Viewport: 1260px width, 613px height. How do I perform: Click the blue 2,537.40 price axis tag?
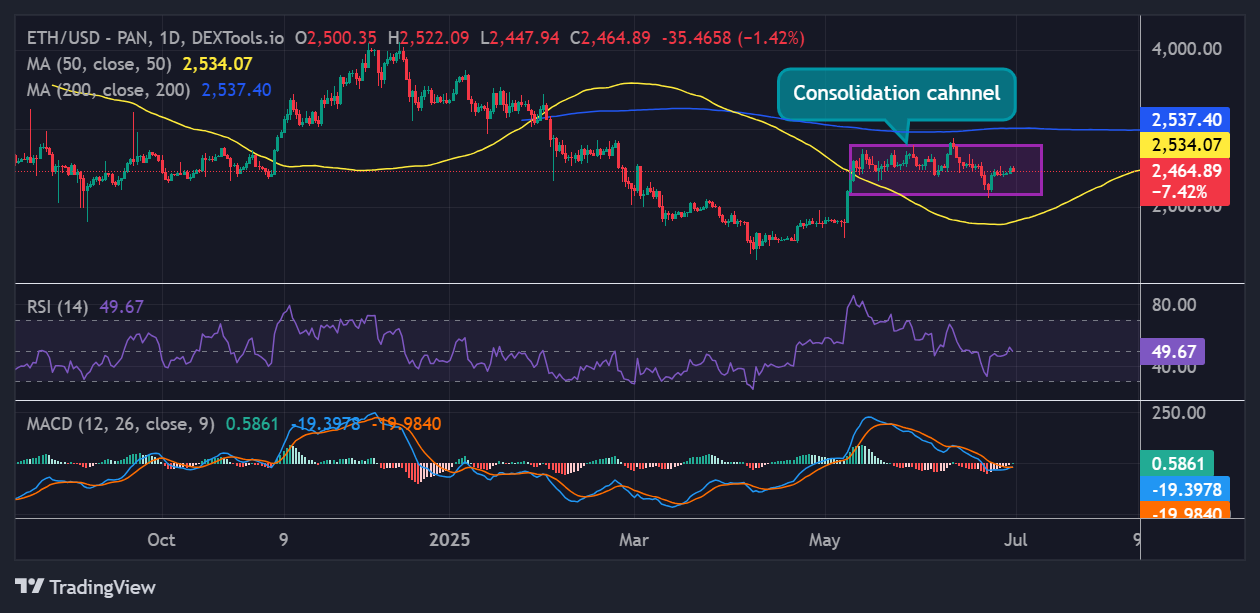click(1186, 120)
